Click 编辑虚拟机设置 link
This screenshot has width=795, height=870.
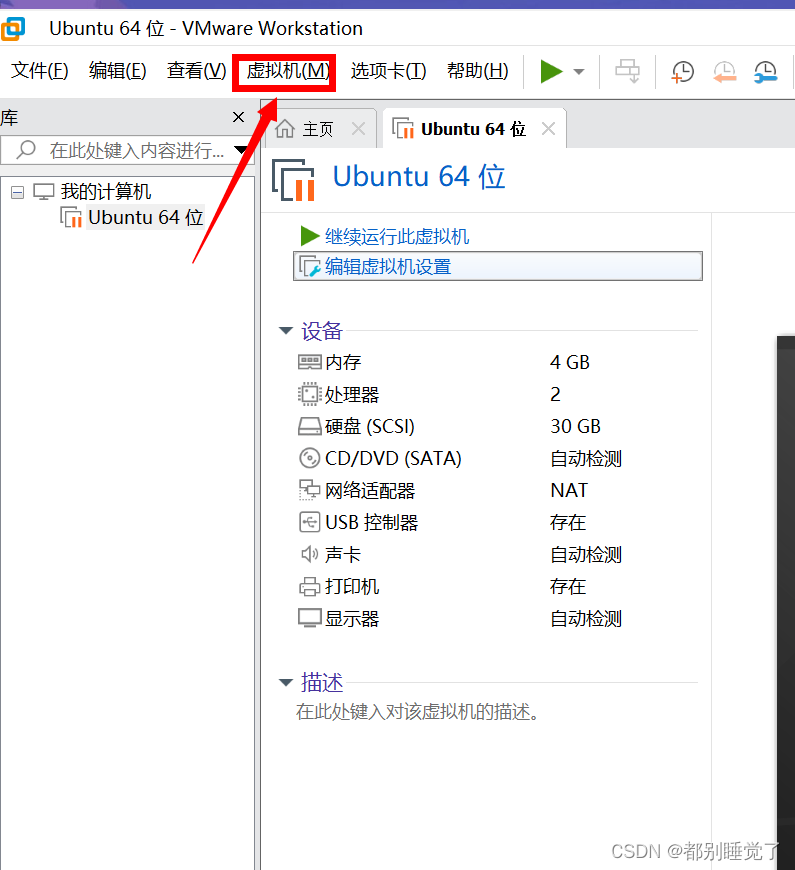pos(388,266)
